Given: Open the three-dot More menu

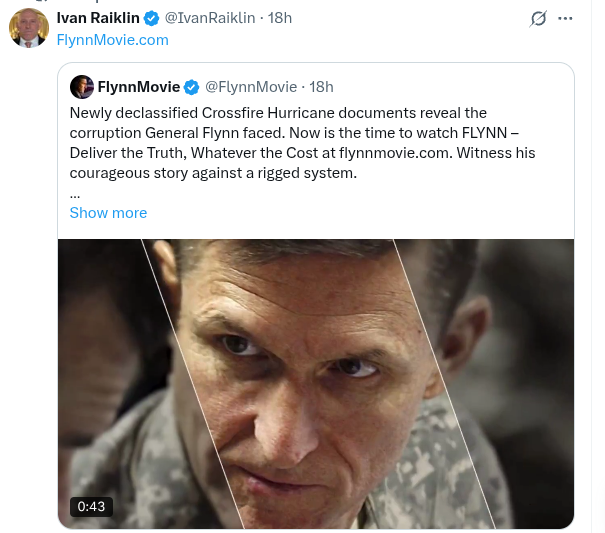Looking at the screenshot, I should (566, 18).
